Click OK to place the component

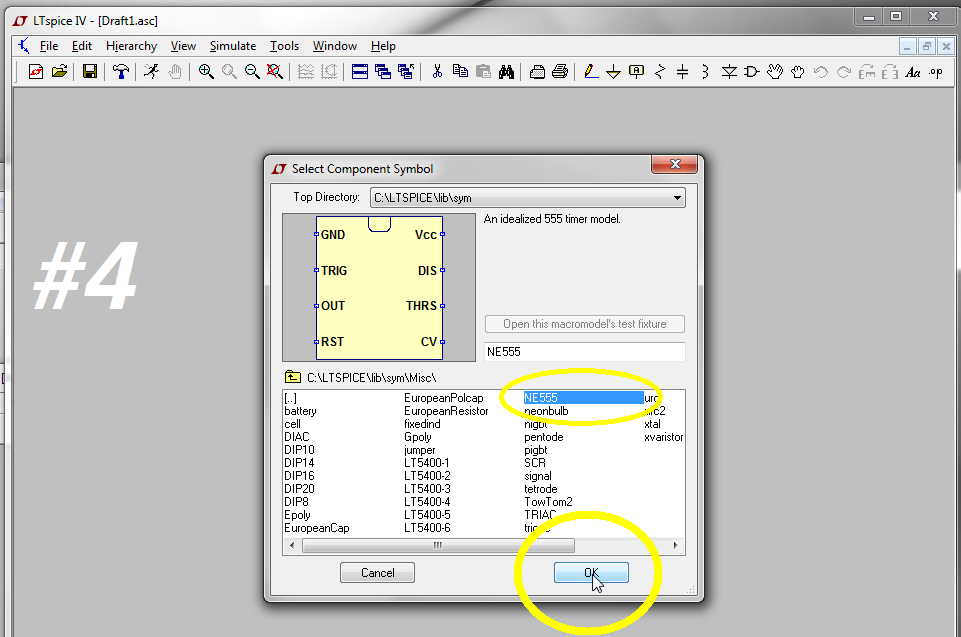coord(591,573)
